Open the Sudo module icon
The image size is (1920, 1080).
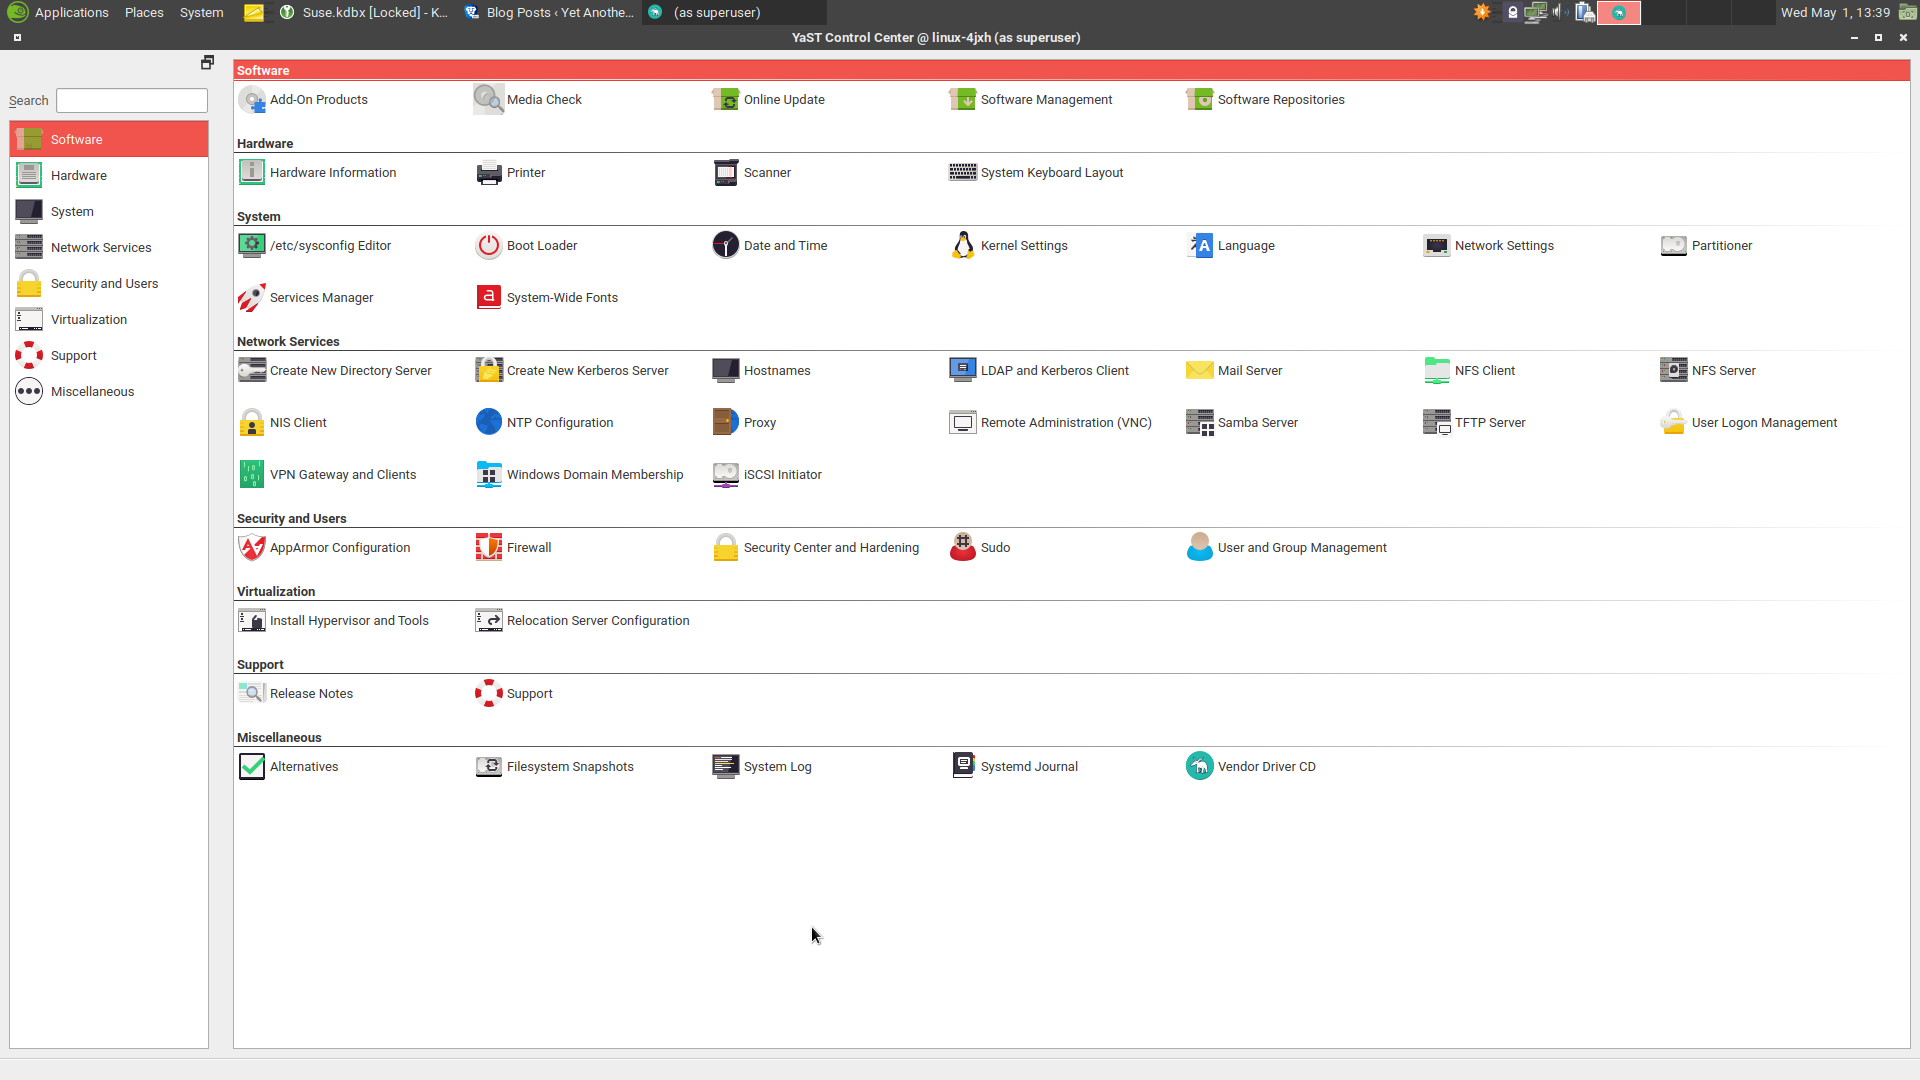(962, 547)
